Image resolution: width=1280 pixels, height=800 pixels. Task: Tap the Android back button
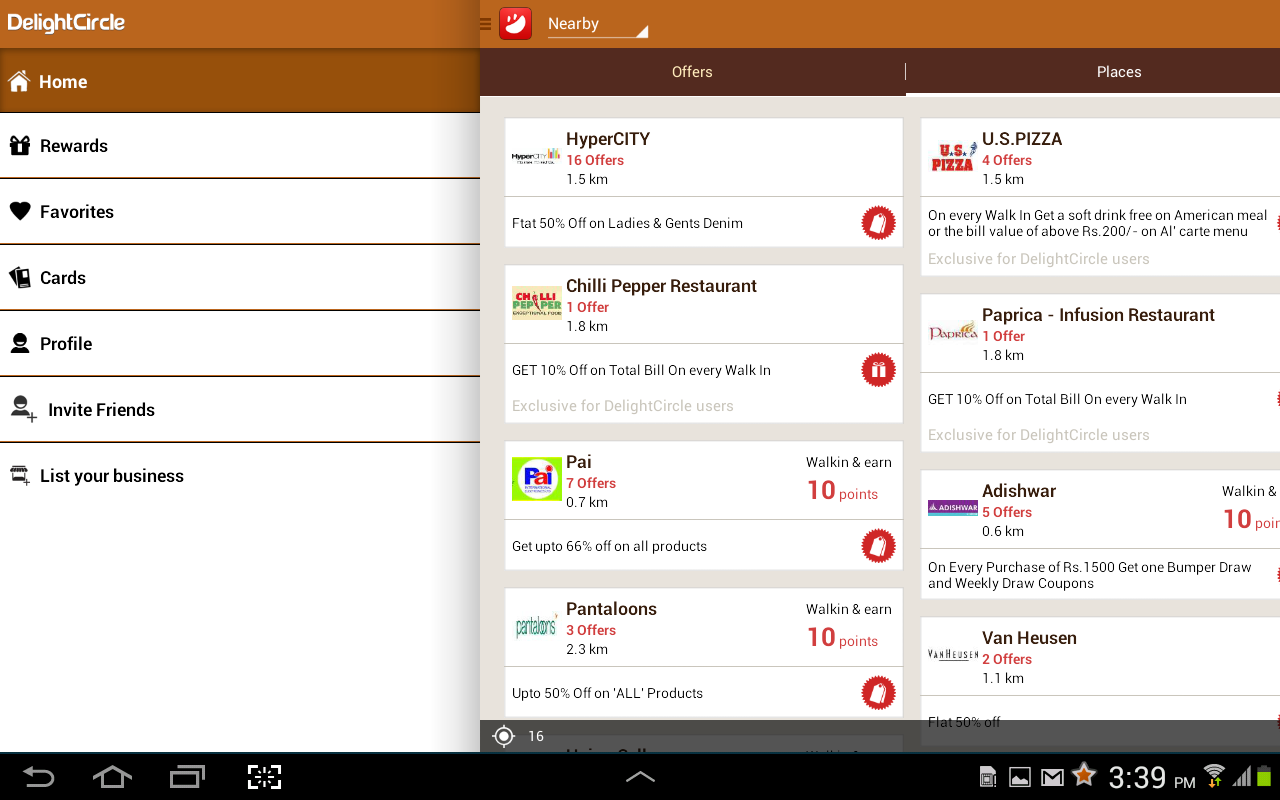38,777
